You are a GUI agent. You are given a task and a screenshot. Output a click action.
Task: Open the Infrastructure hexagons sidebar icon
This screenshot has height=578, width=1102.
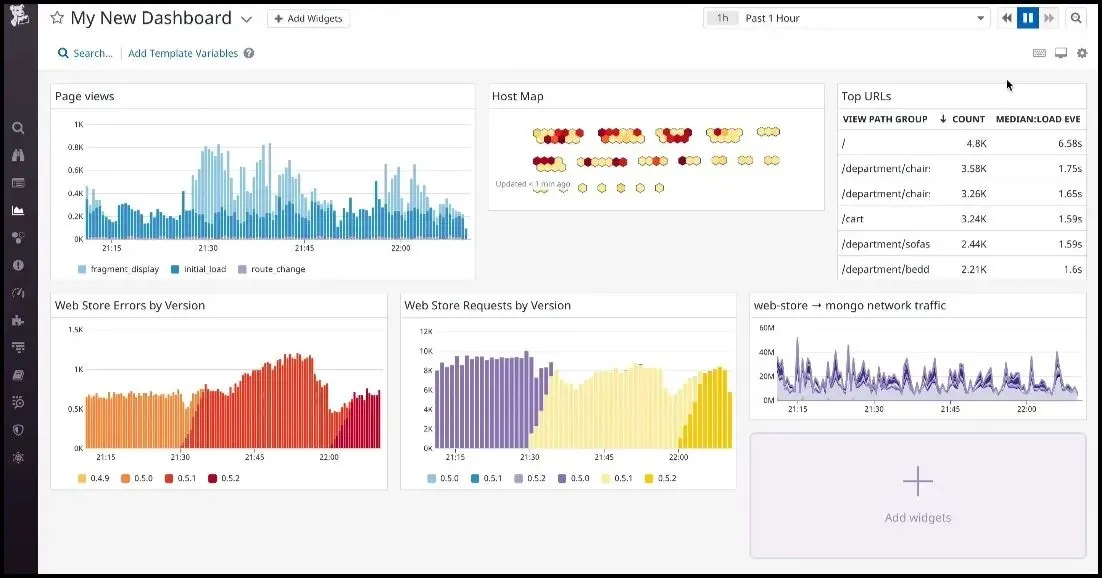[18, 238]
